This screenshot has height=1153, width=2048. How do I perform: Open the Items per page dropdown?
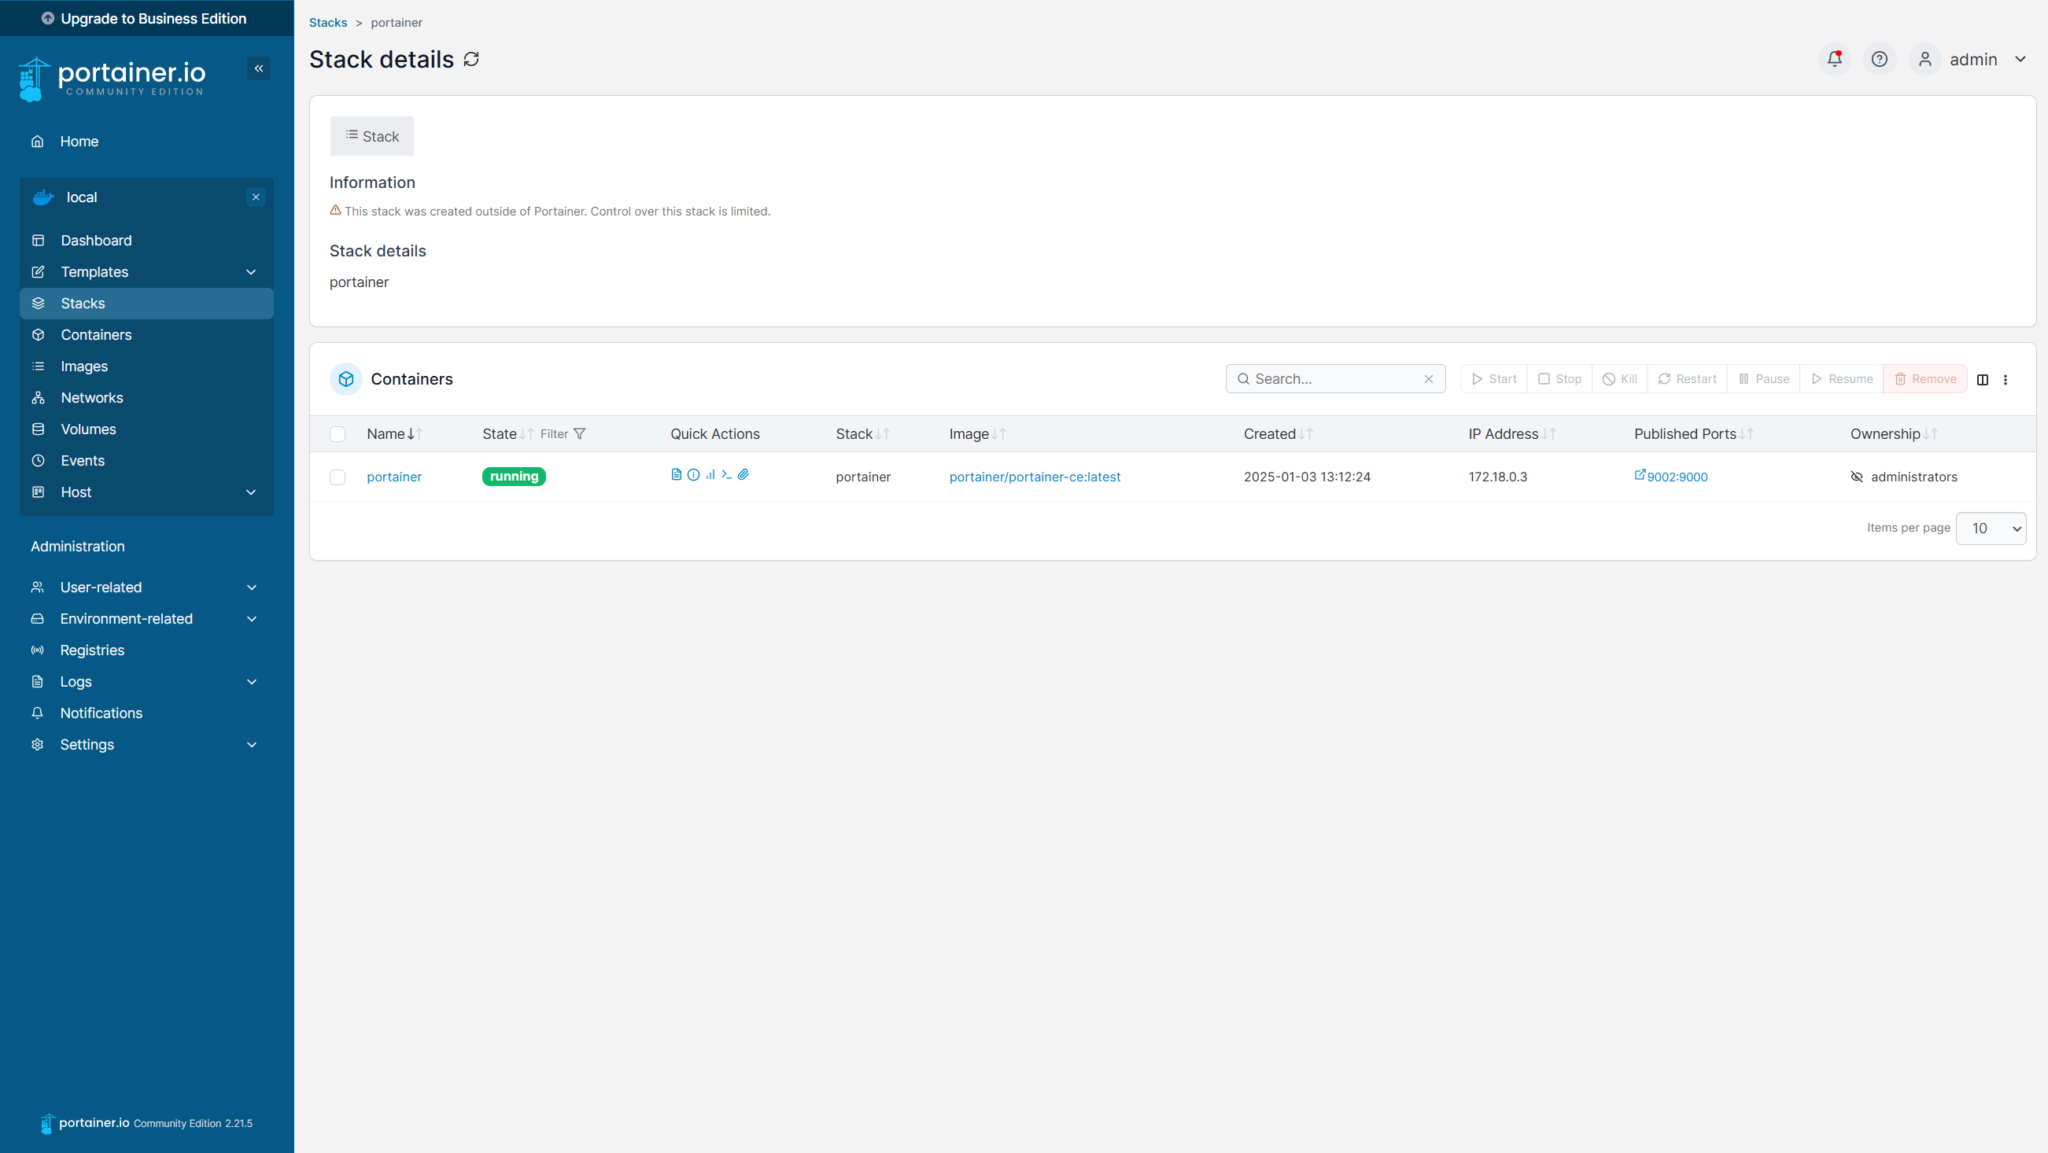(1991, 528)
